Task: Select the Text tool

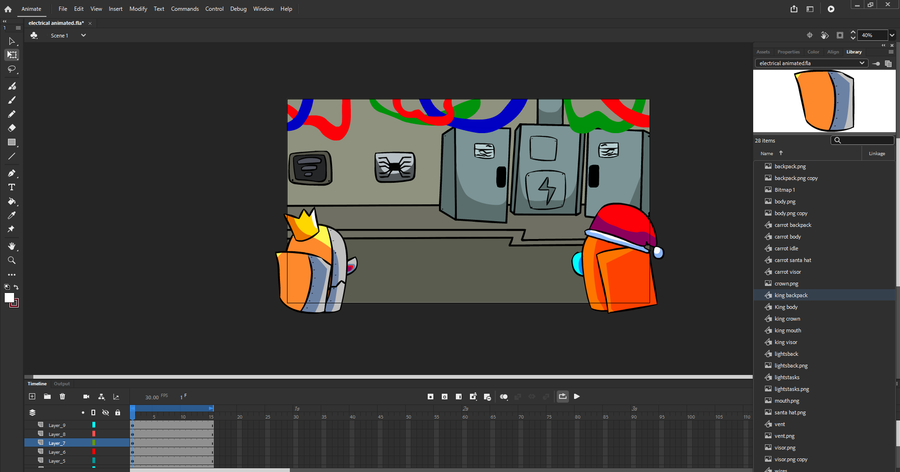Action: coord(11,187)
